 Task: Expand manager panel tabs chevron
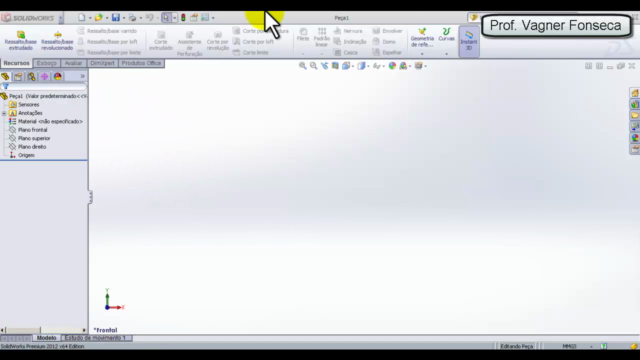pos(82,76)
